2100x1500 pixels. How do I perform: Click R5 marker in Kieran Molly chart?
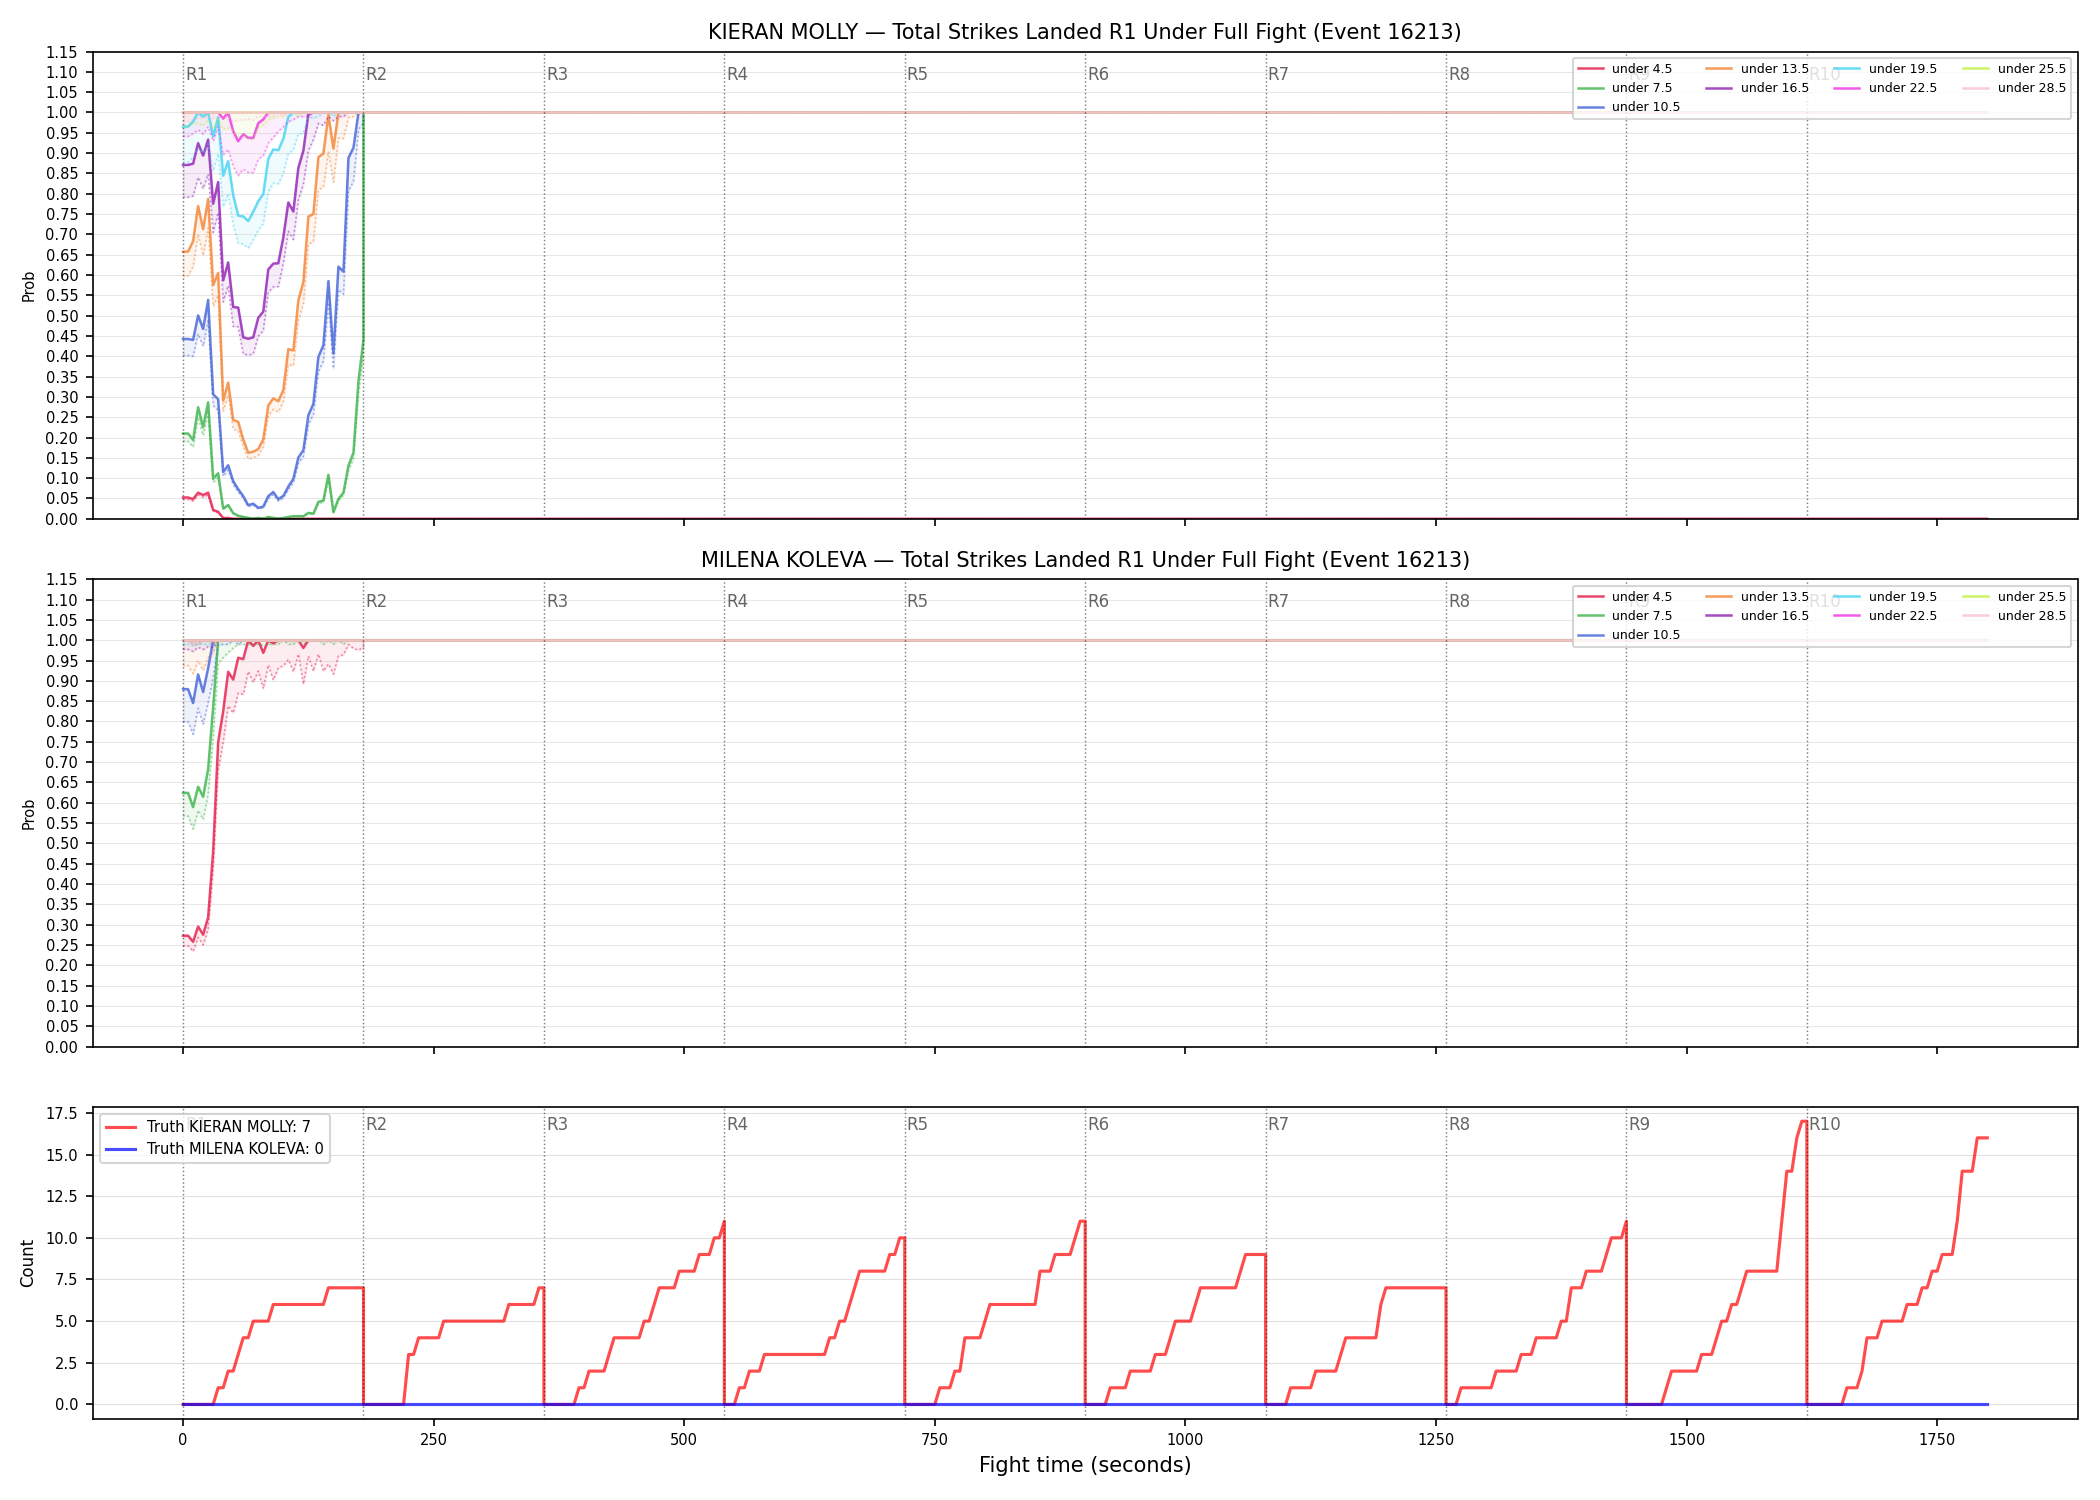click(917, 74)
